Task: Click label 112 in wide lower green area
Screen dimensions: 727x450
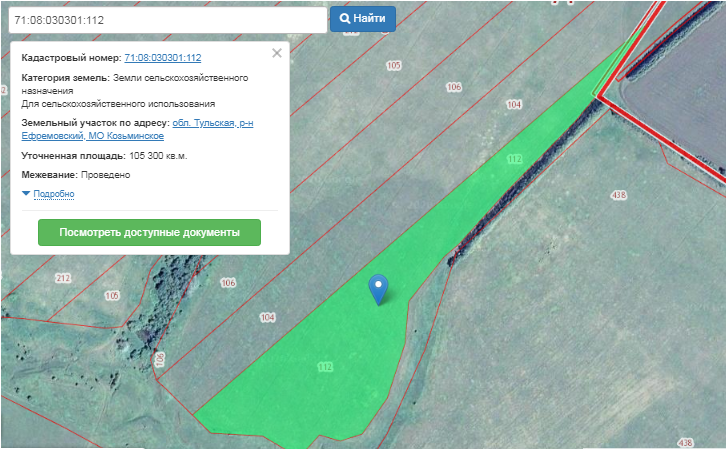Action: tap(325, 366)
